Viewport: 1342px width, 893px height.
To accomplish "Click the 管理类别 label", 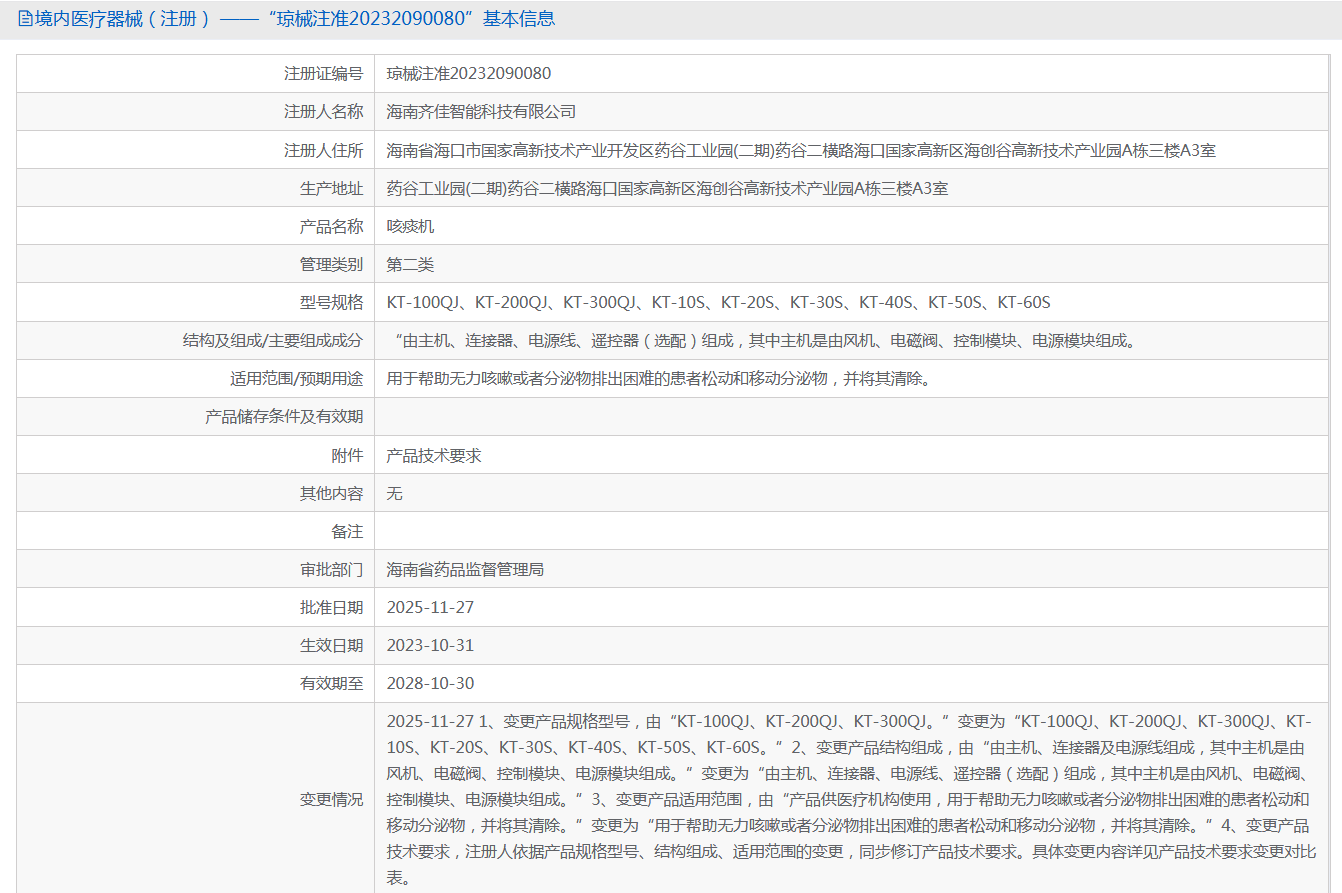I will [x=331, y=264].
